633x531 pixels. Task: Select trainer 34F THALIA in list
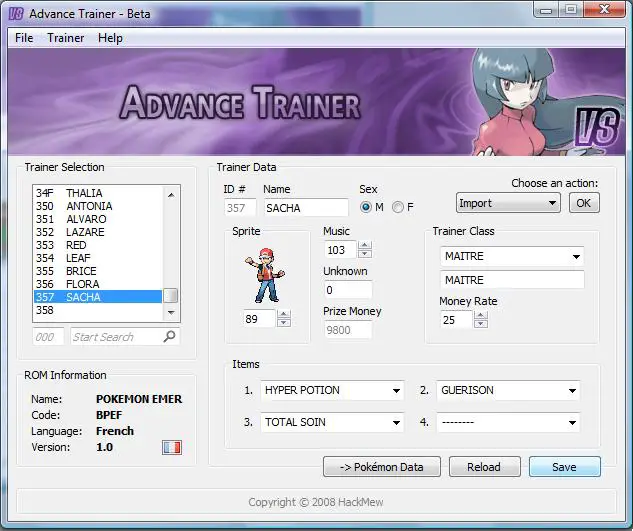pos(98,193)
